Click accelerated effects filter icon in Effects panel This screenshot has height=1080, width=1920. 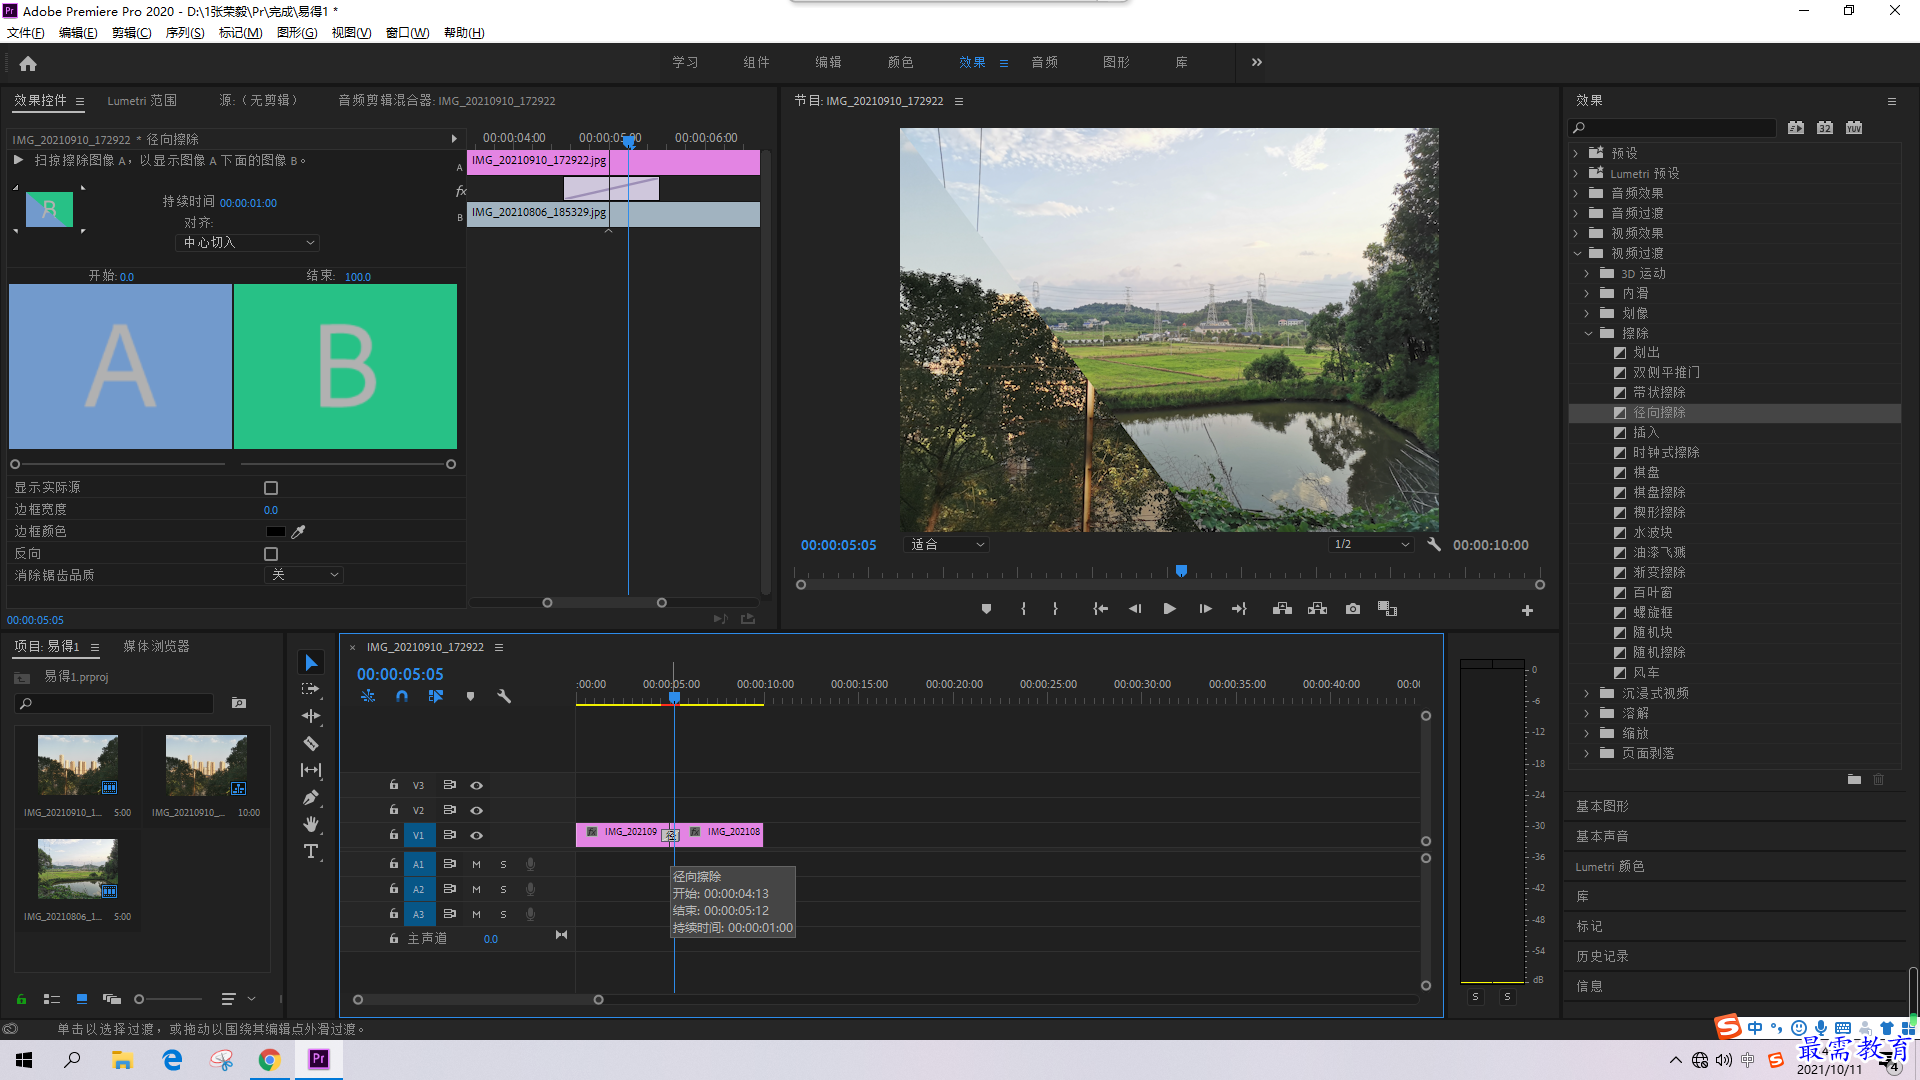pyautogui.click(x=1796, y=127)
